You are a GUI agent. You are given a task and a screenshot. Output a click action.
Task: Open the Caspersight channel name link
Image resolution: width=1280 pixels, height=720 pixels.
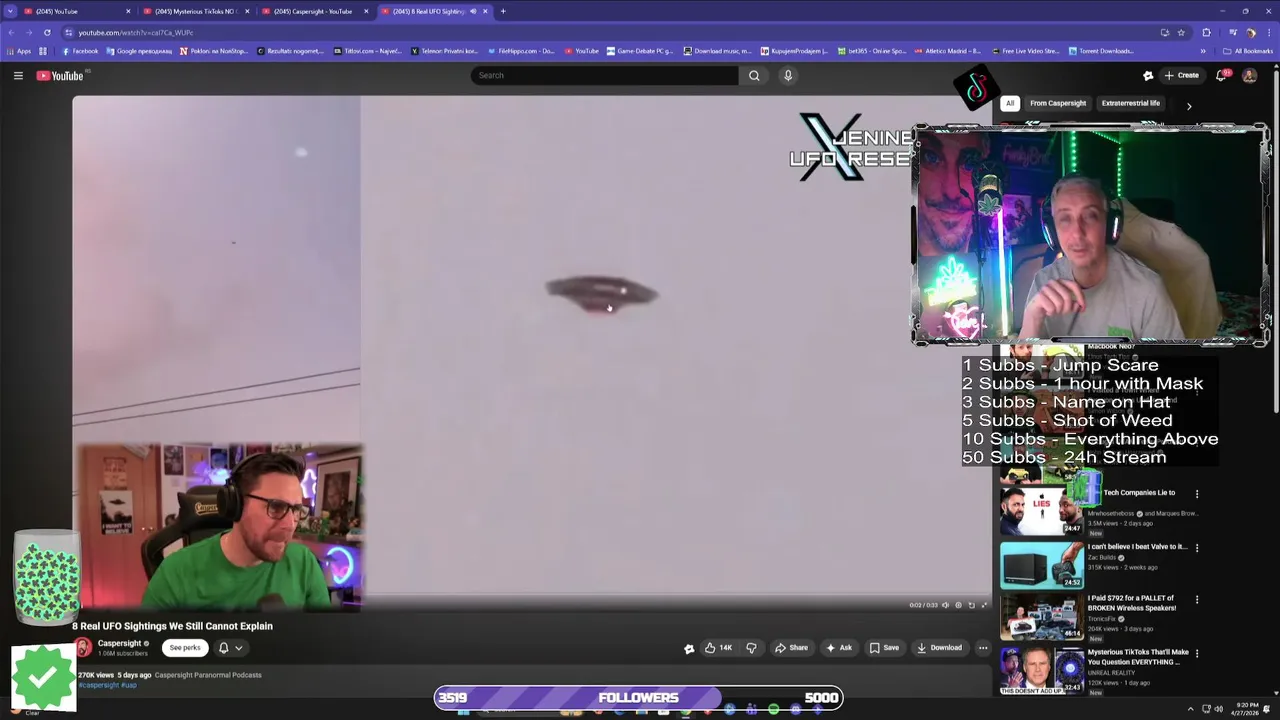pyautogui.click(x=119, y=644)
